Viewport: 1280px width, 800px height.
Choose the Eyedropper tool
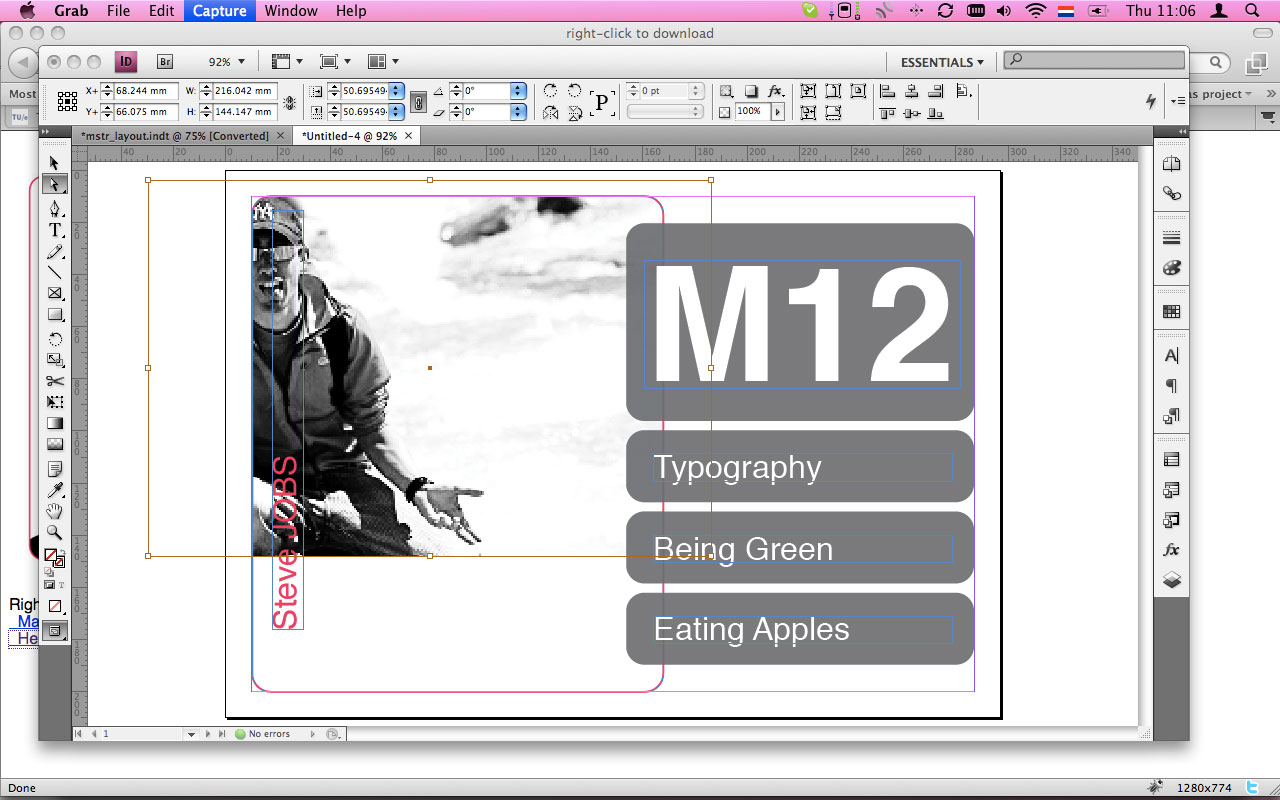click(55, 490)
